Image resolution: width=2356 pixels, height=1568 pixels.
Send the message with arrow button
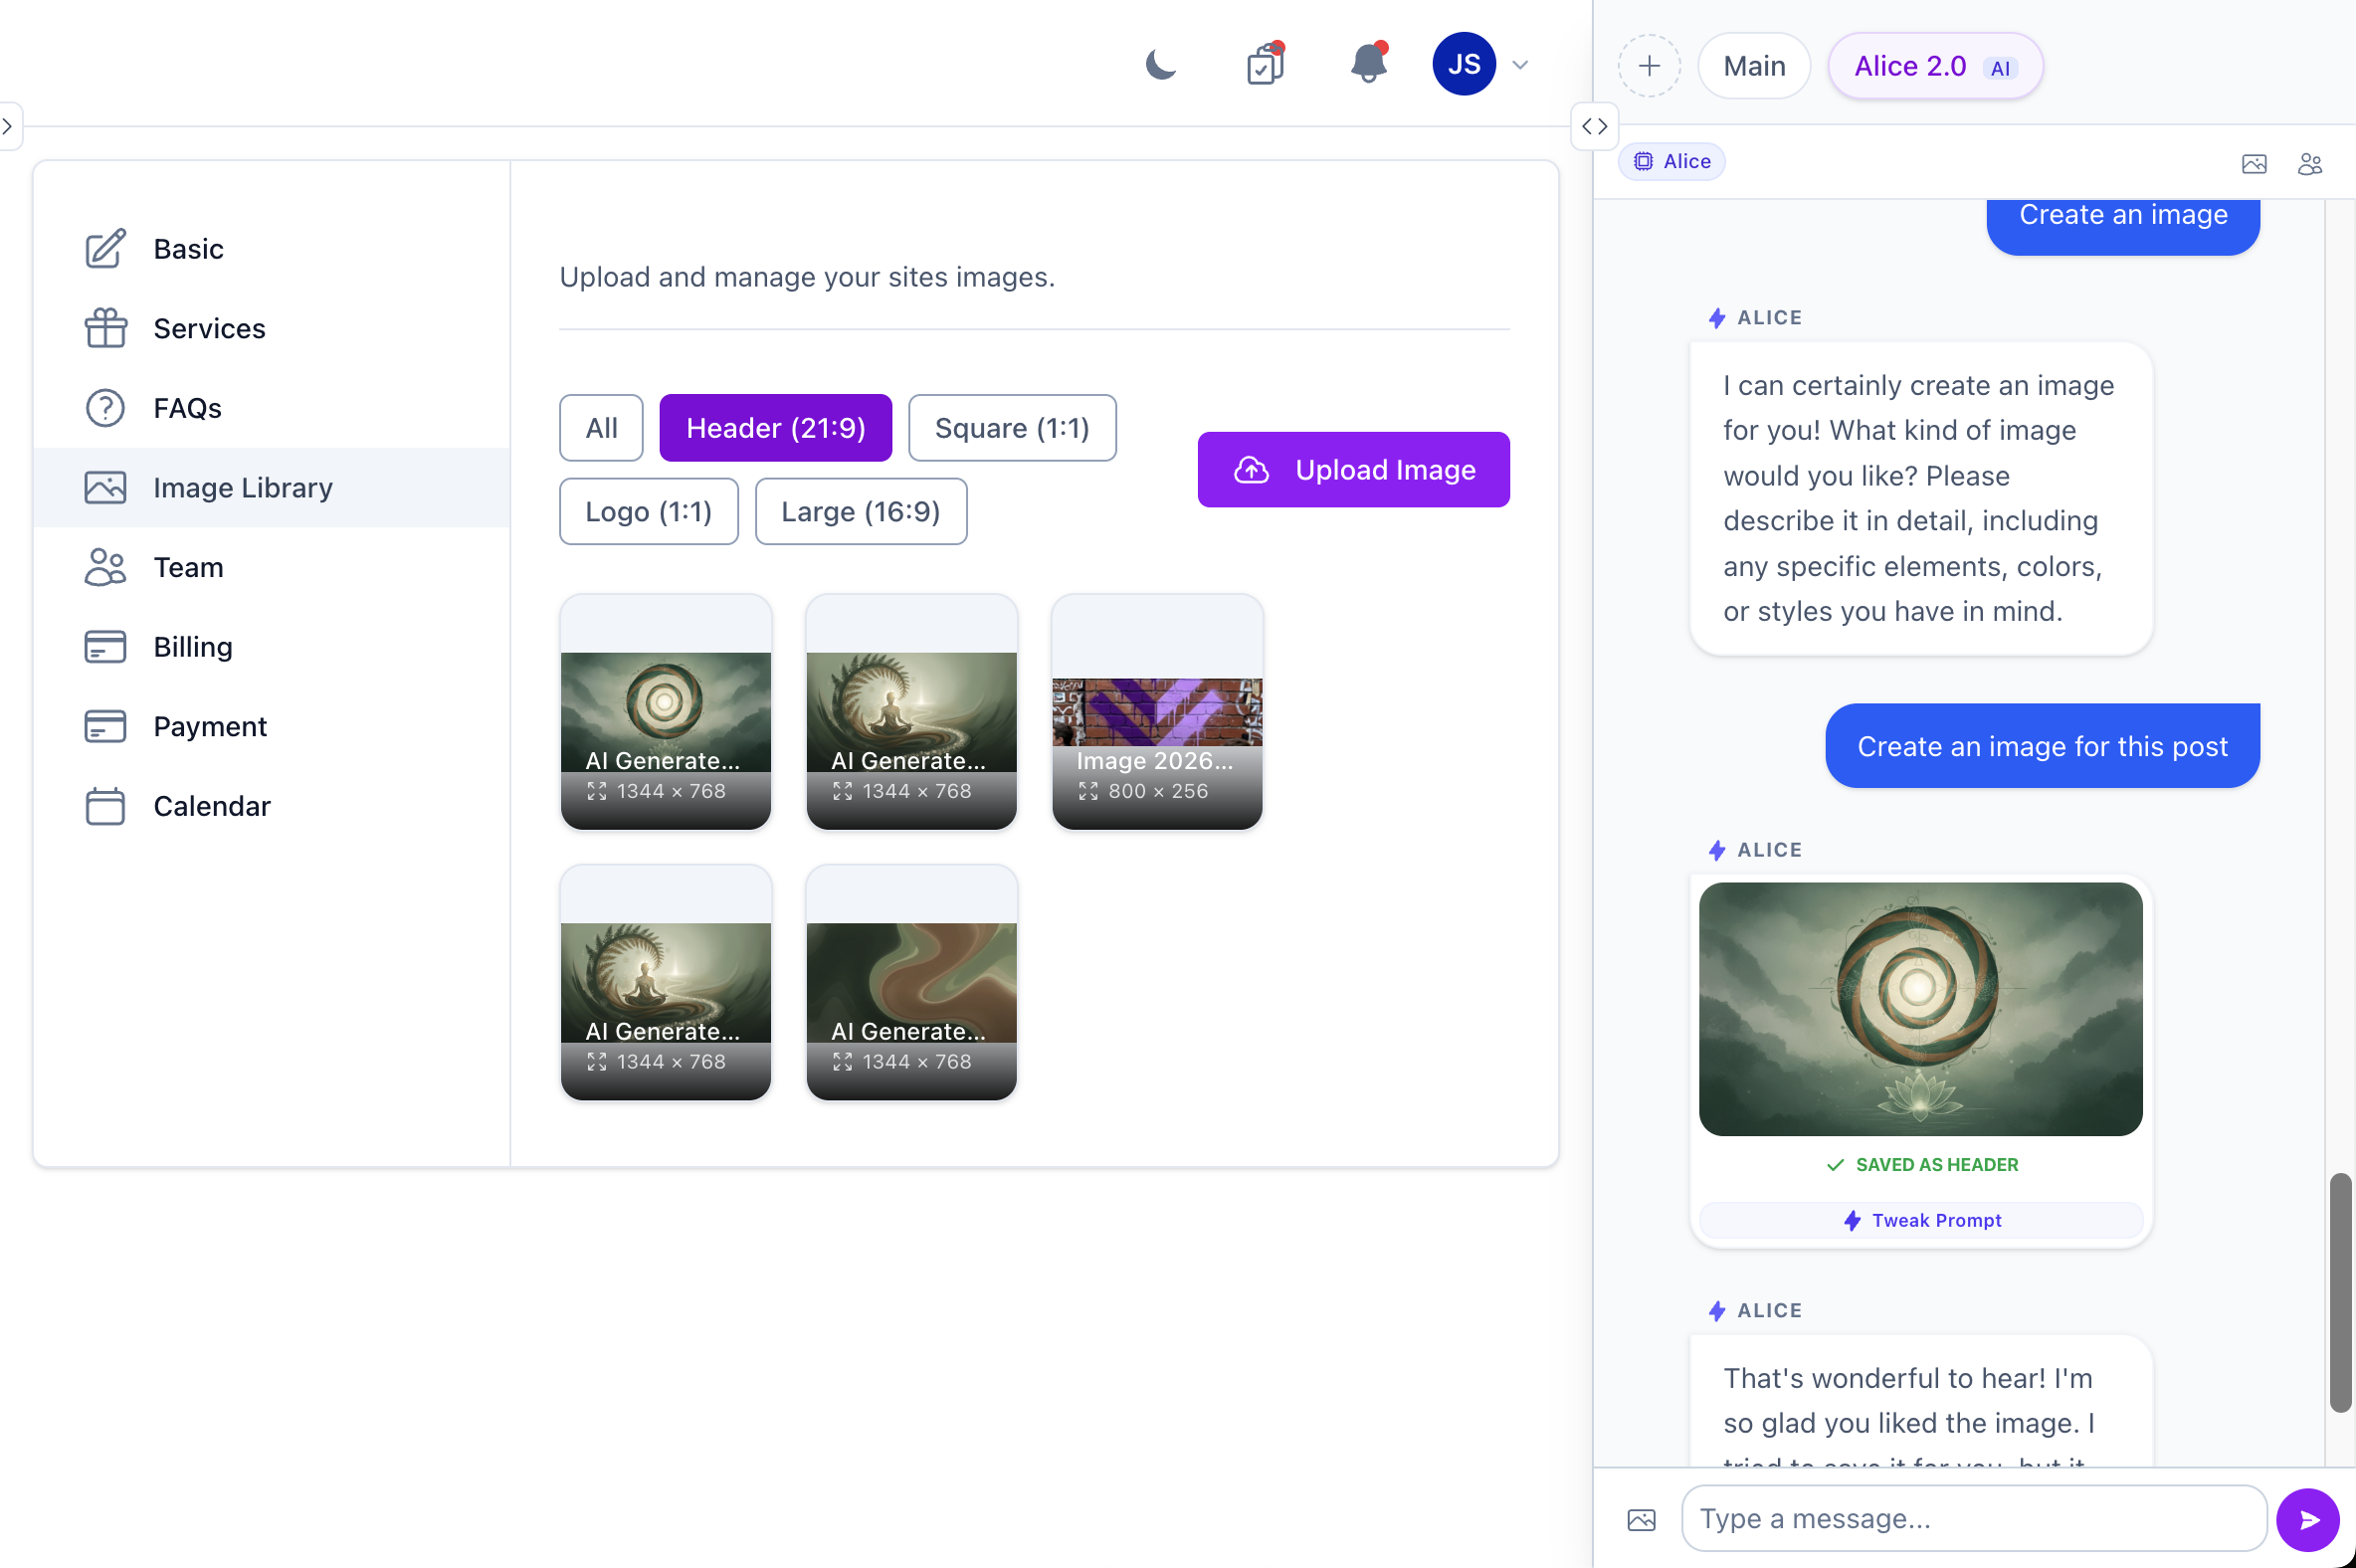(2307, 1520)
